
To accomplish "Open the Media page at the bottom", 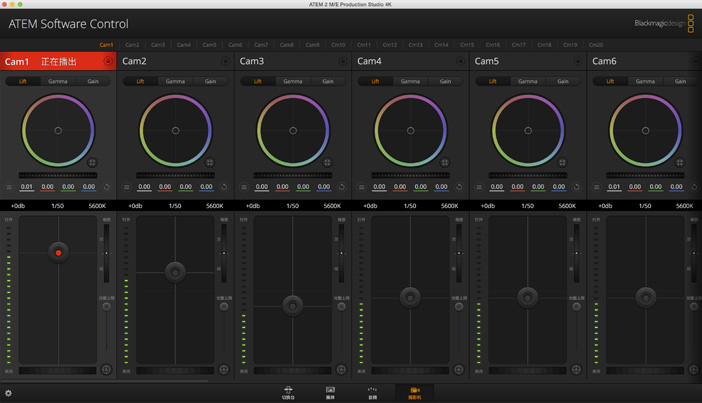I will 330,393.
